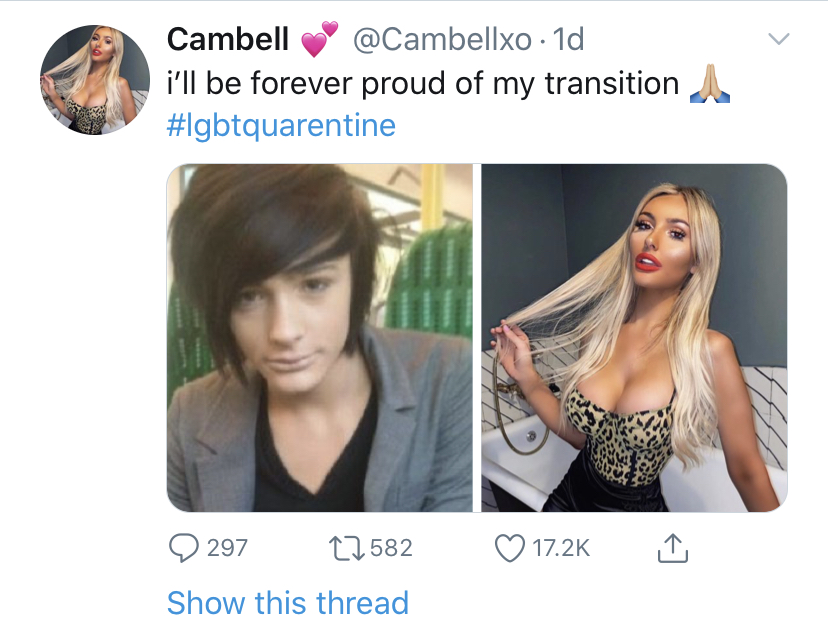Image resolution: width=828 pixels, height=641 pixels.
Task: Click the tweet text about transition
Action: click(x=423, y=84)
